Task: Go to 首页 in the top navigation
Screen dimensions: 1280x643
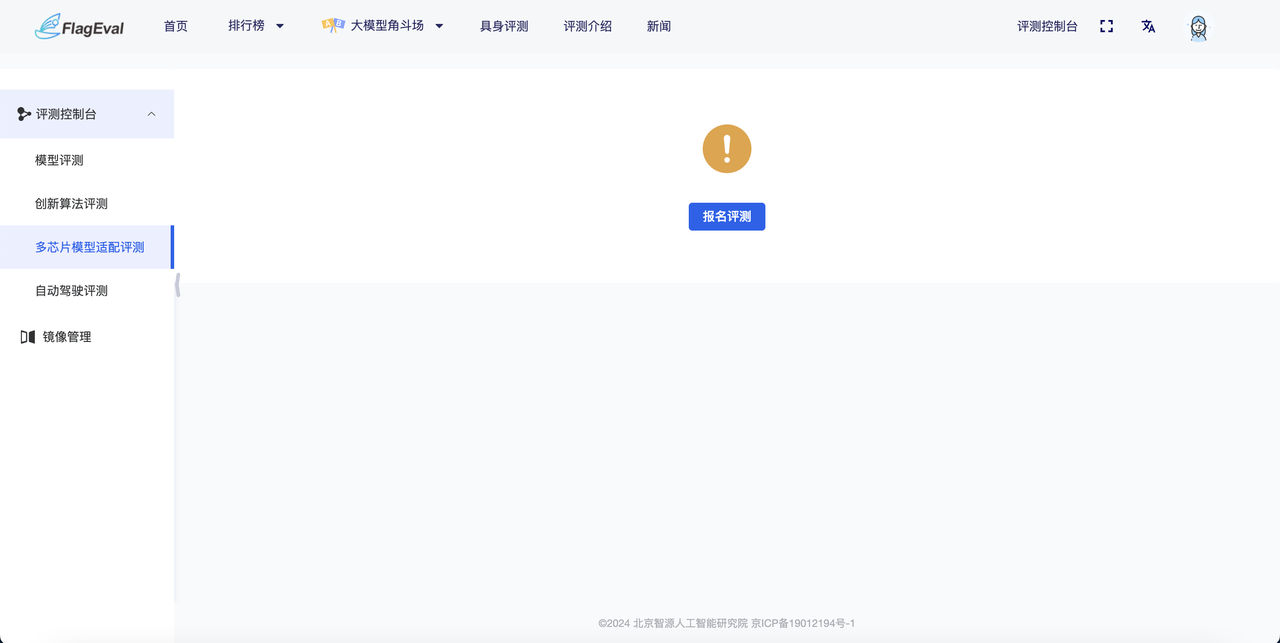Action: click(176, 26)
